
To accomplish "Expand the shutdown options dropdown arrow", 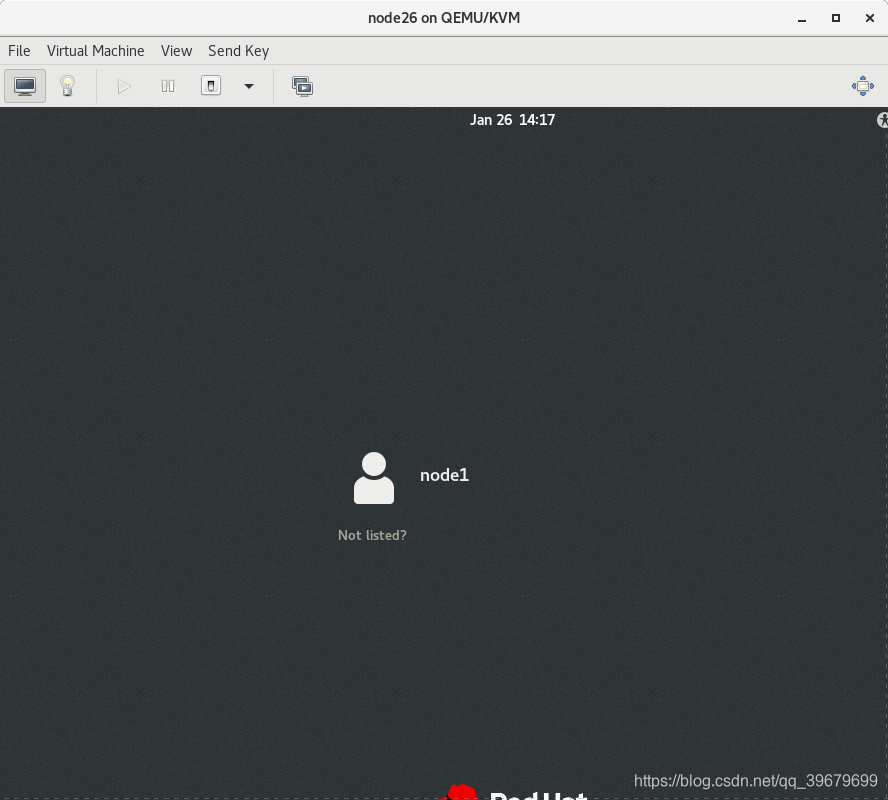I will [x=249, y=86].
